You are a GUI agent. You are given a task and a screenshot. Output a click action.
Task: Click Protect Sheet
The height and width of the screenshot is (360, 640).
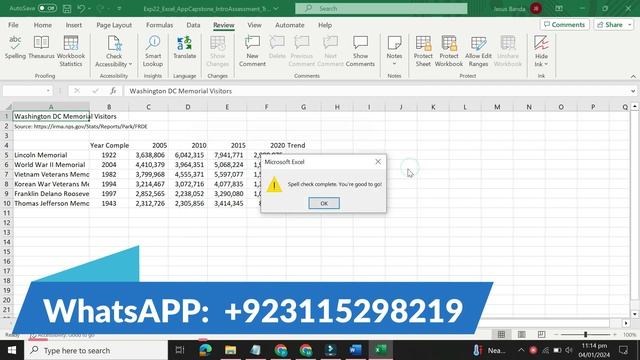(x=423, y=51)
